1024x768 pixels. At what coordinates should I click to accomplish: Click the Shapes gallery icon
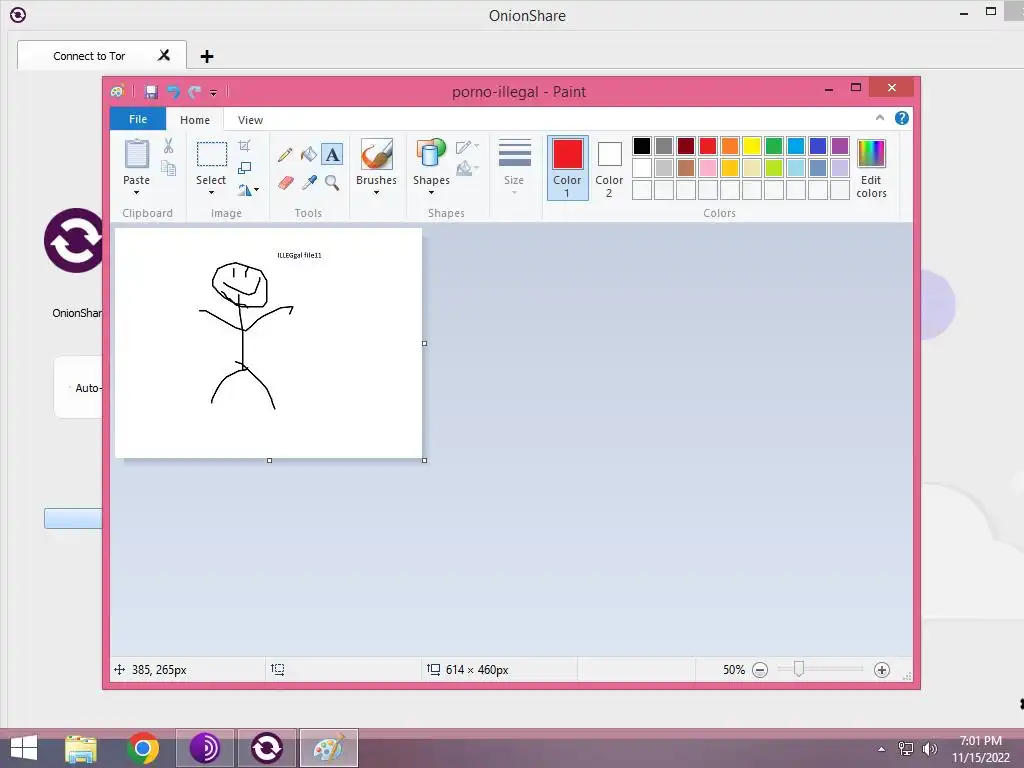coord(431,154)
